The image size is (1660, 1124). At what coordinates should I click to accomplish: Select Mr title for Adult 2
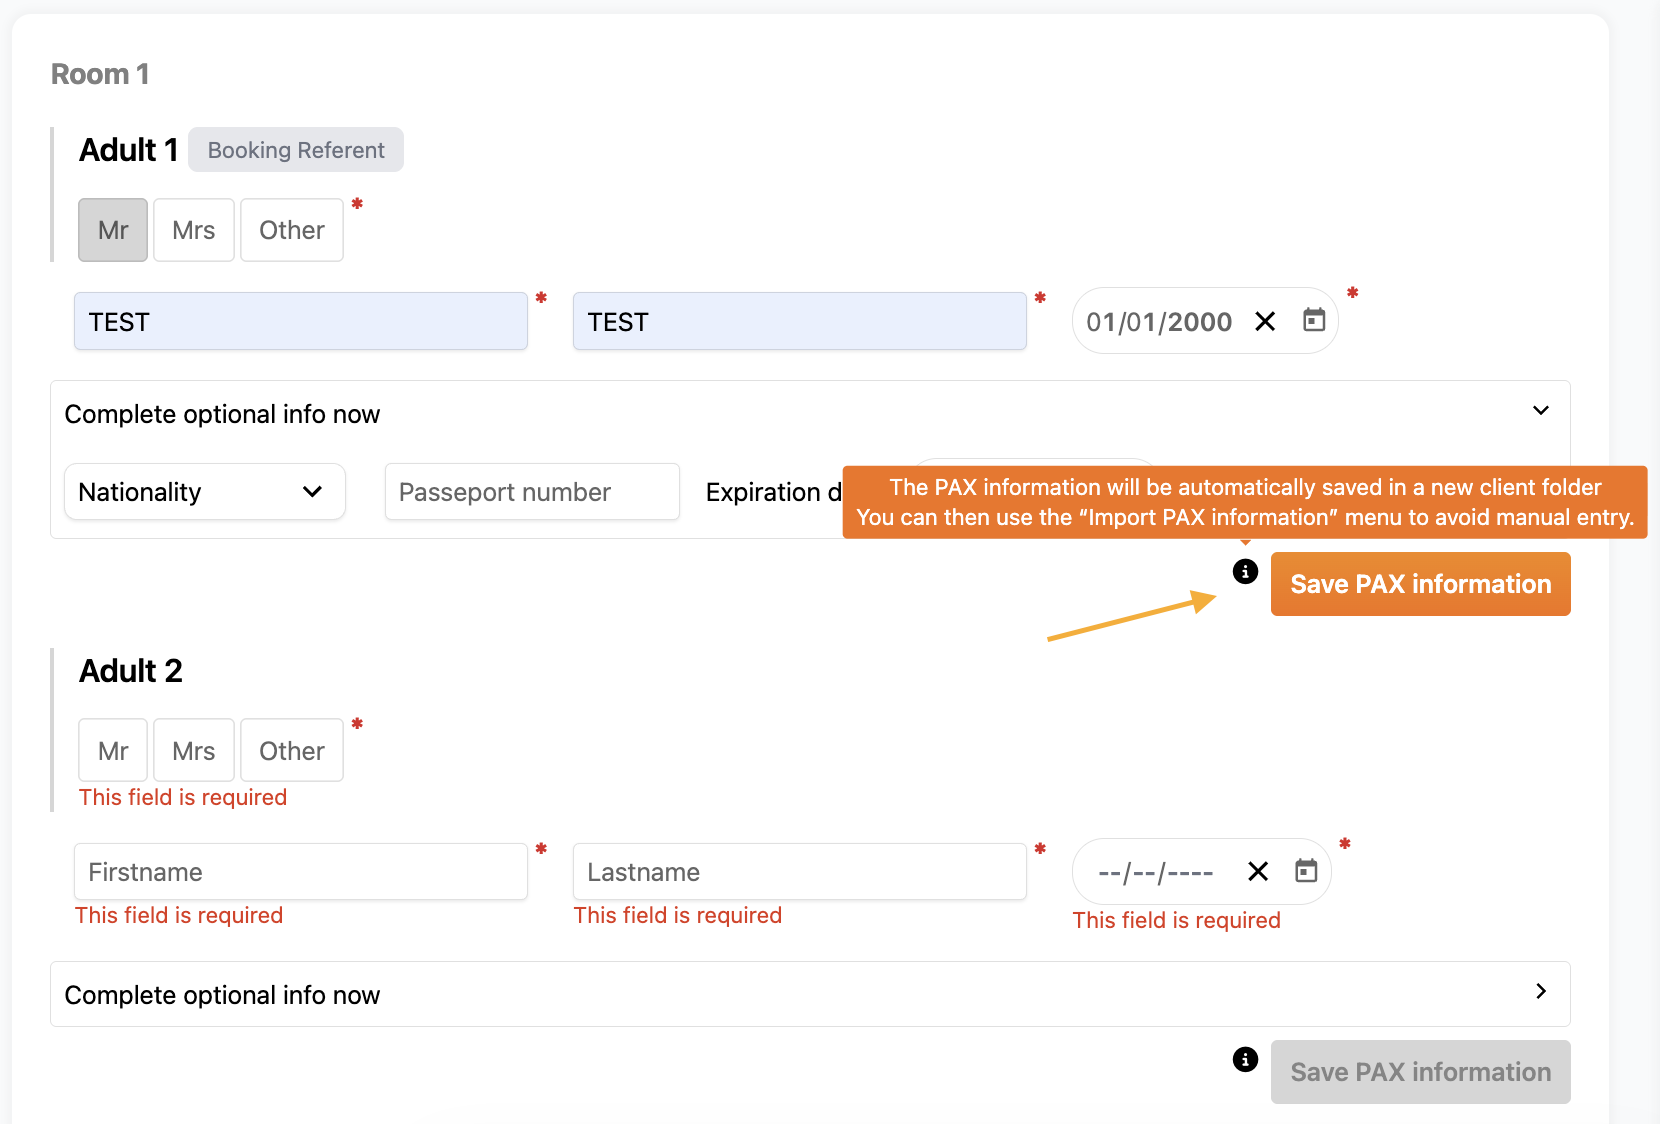pyautogui.click(x=113, y=751)
